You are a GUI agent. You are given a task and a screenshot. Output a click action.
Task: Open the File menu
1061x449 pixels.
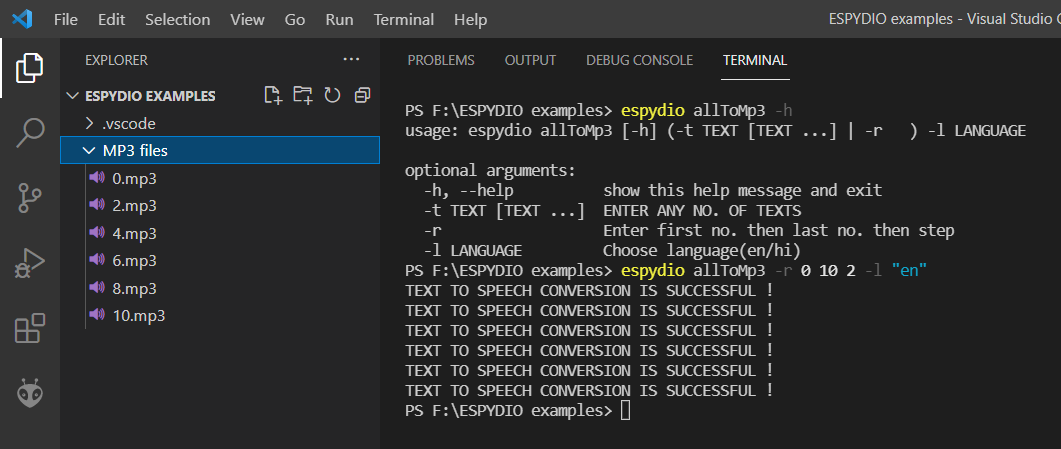click(x=66, y=20)
